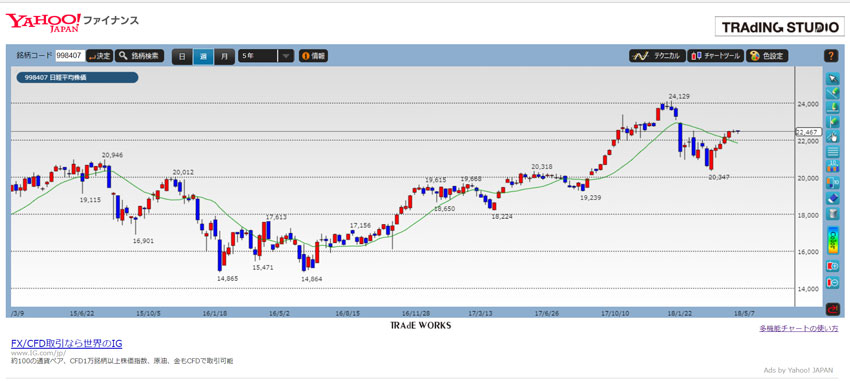The image size is (850, 381).
Task: Open the FX/CFD取引なら世界のIG ad link
Action: pos(67,343)
